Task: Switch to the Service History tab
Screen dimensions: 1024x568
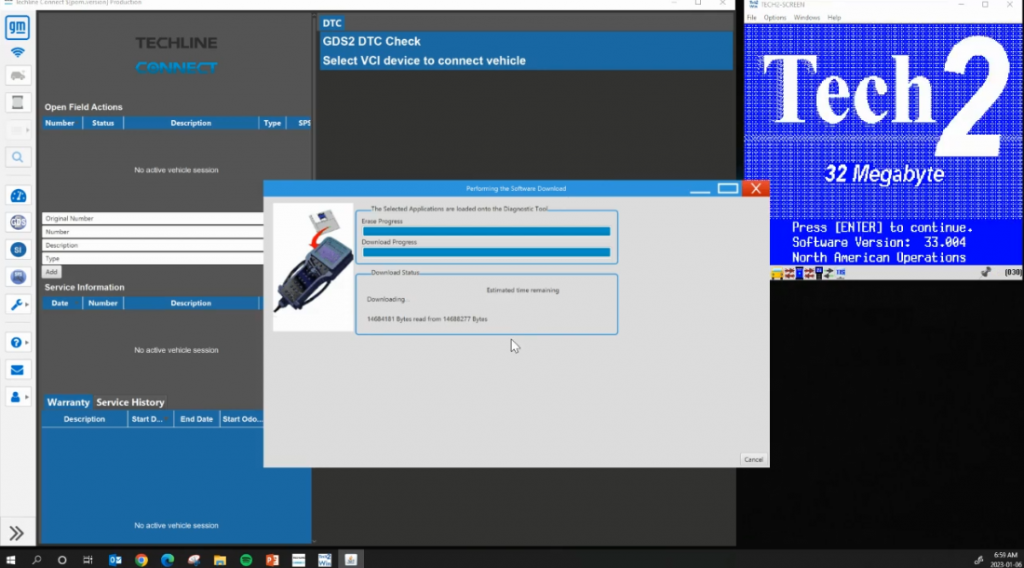Action: 131,402
